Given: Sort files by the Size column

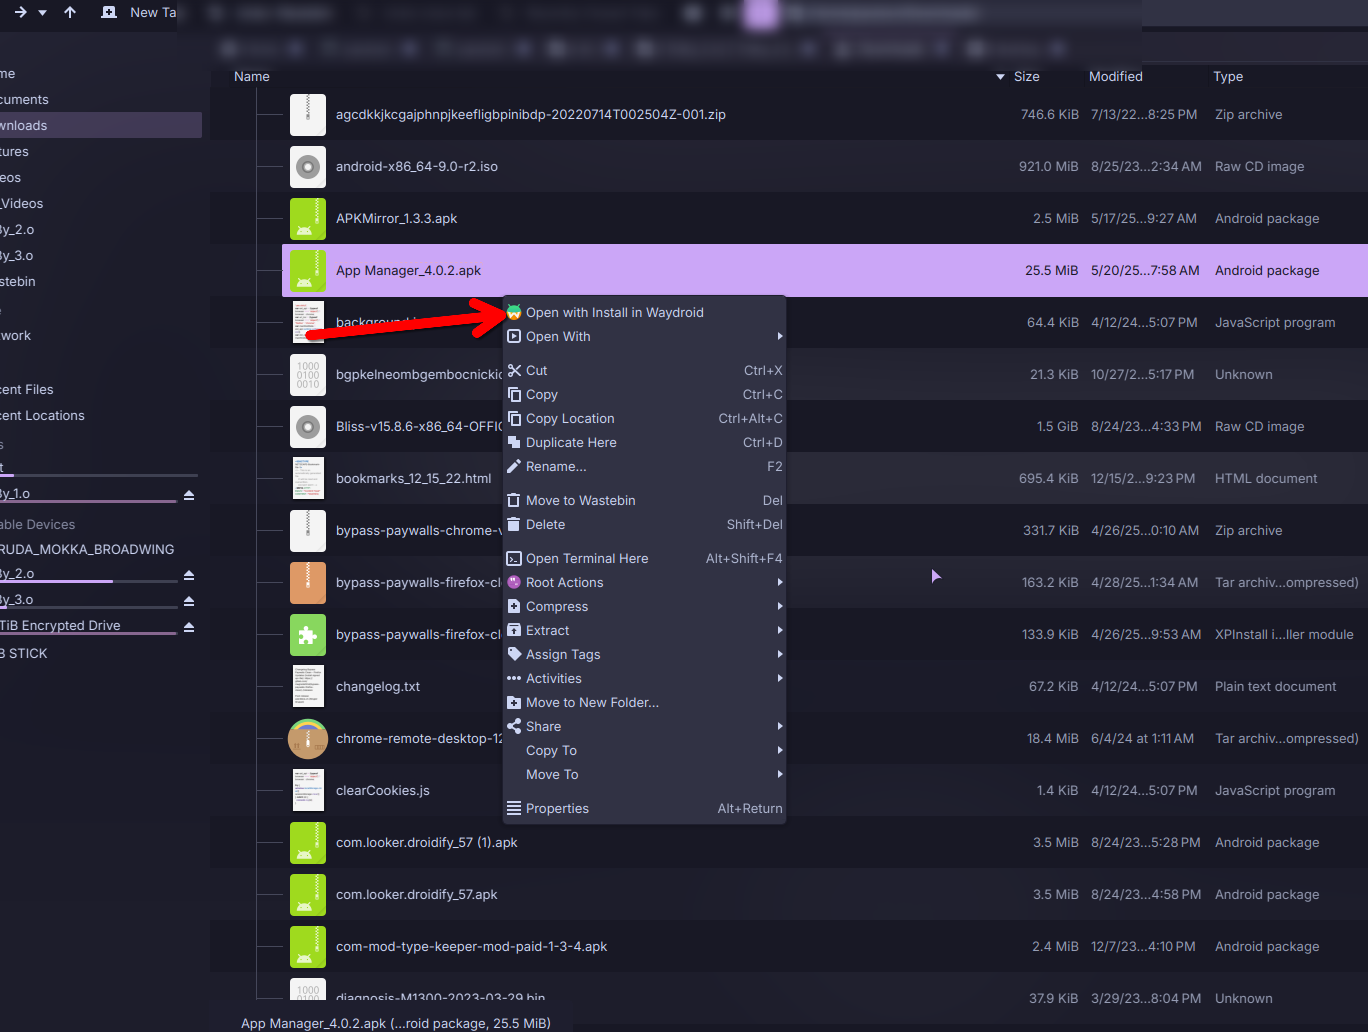Looking at the screenshot, I should point(1026,76).
